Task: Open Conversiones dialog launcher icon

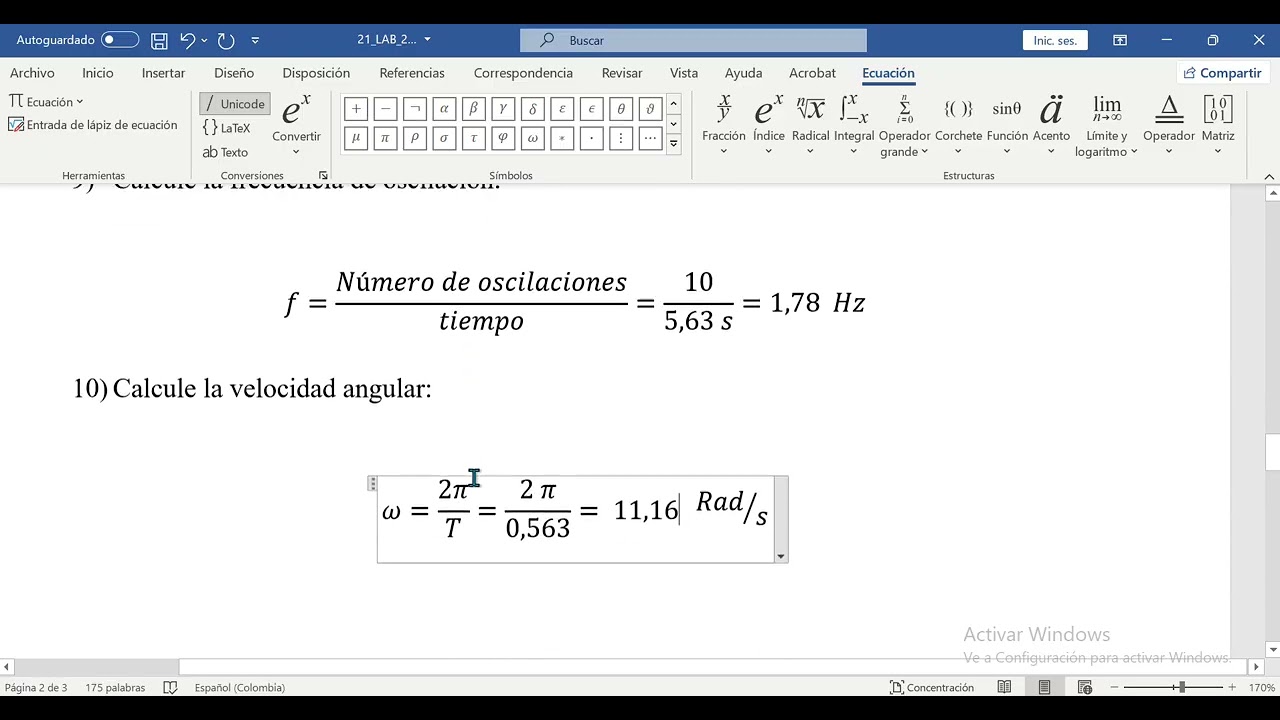Action: pyautogui.click(x=323, y=176)
